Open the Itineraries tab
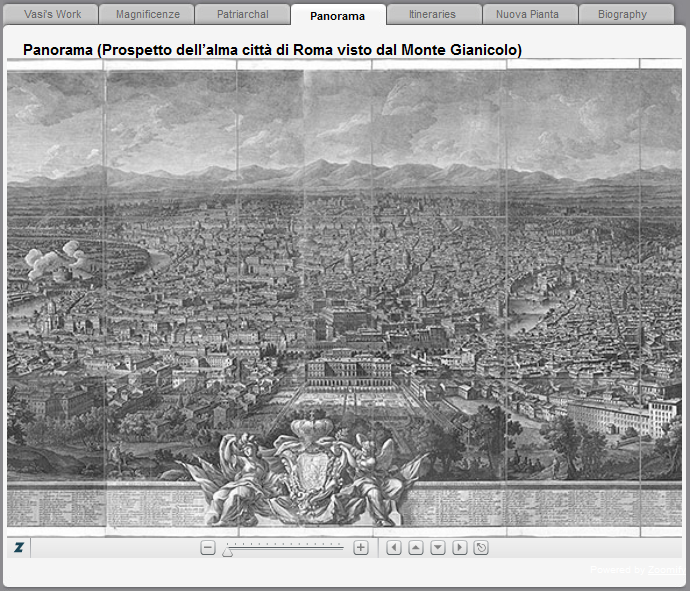The width and height of the screenshot is (690, 591). 434,14
